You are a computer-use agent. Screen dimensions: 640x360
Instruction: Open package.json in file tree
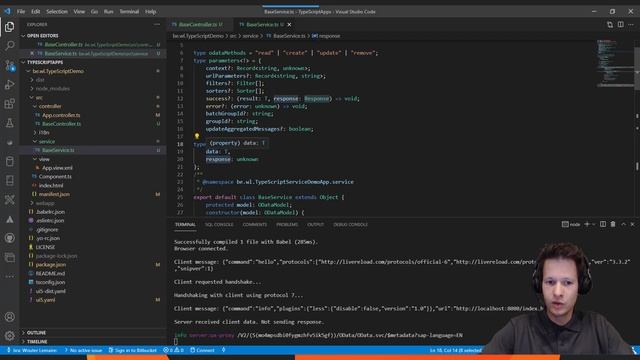click(51, 264)
